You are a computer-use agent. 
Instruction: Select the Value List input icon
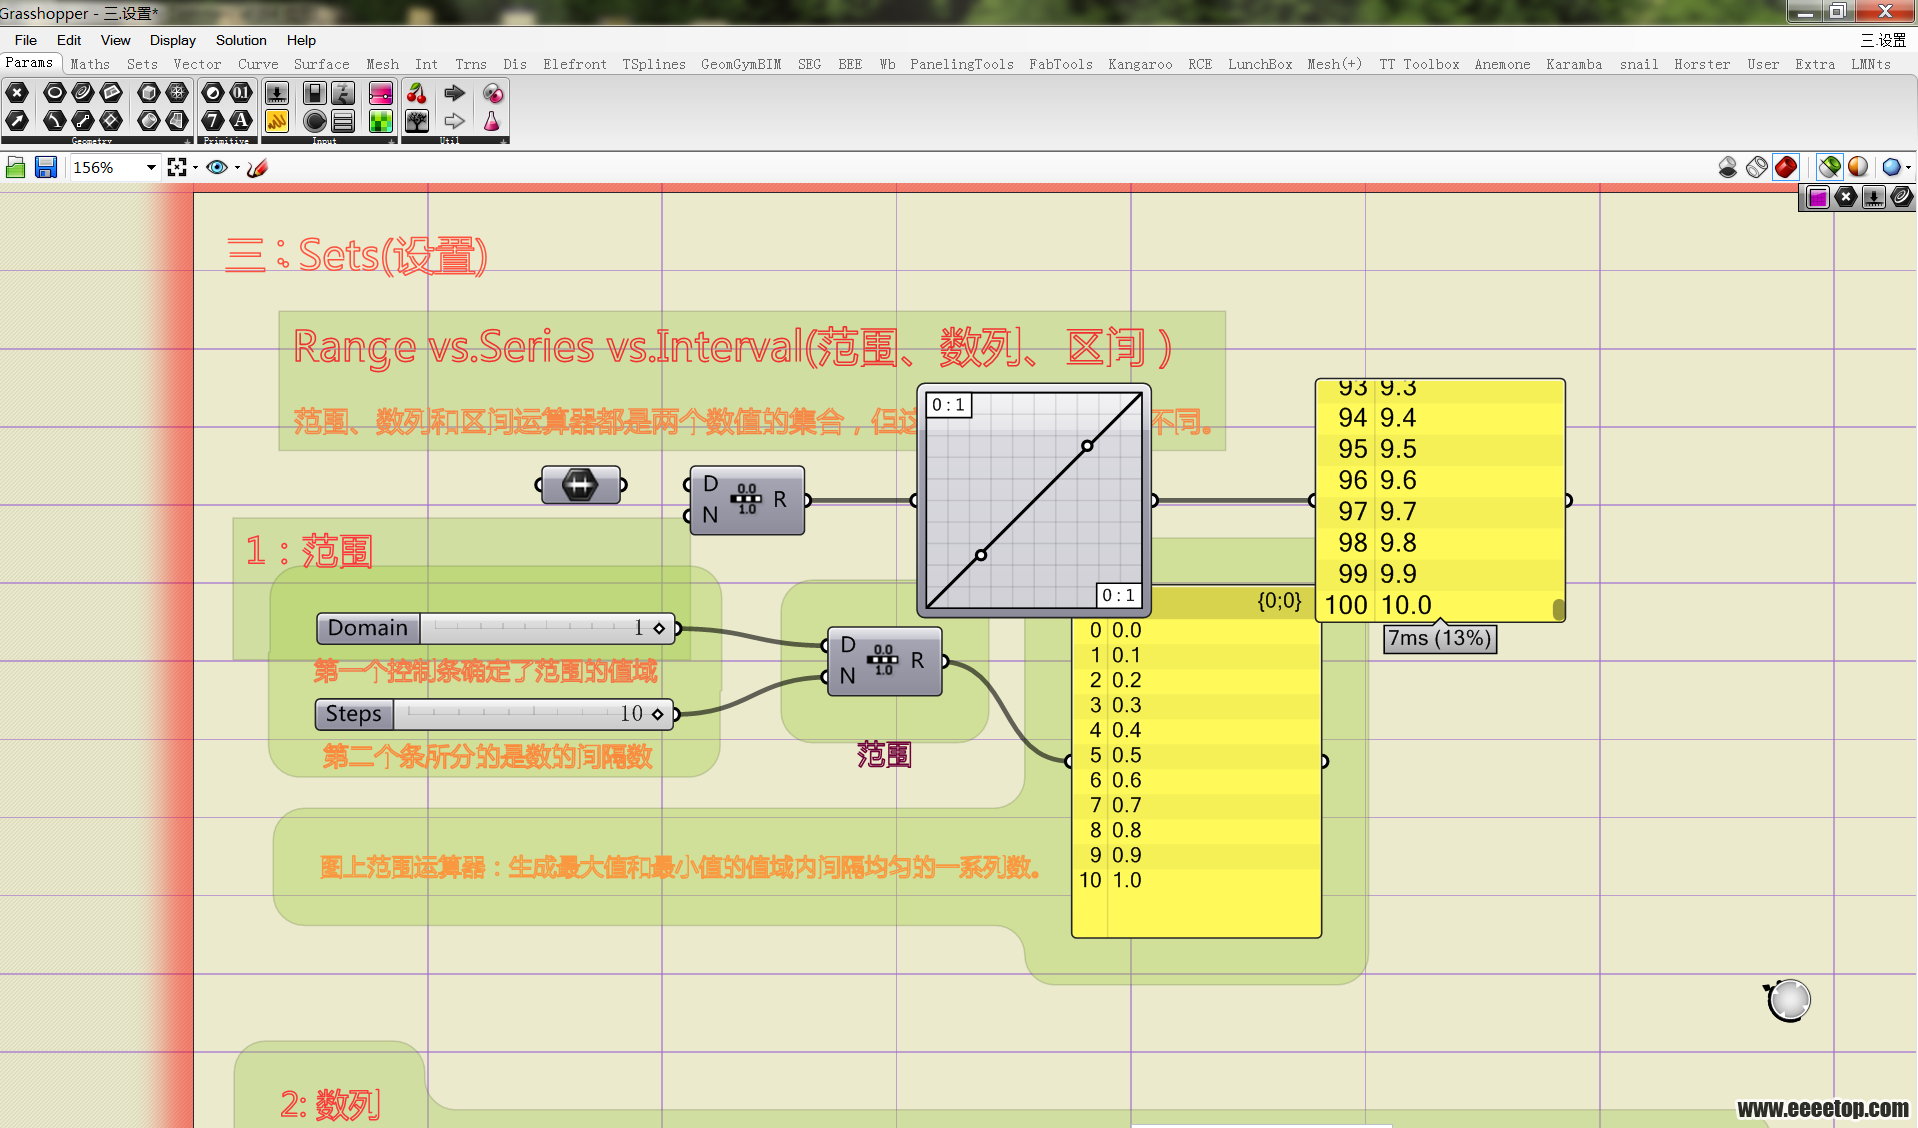343,121
